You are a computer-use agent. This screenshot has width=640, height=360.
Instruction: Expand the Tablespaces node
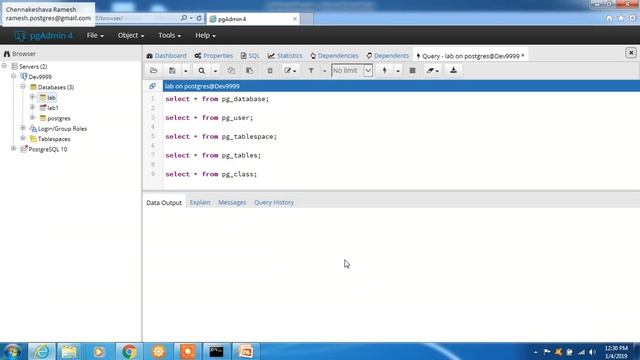23,138
